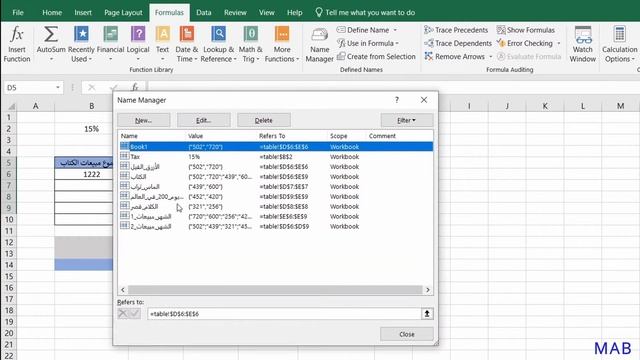
Task: Open the Filter dropdown in Name Manager
Action: [x=407, y=120]
